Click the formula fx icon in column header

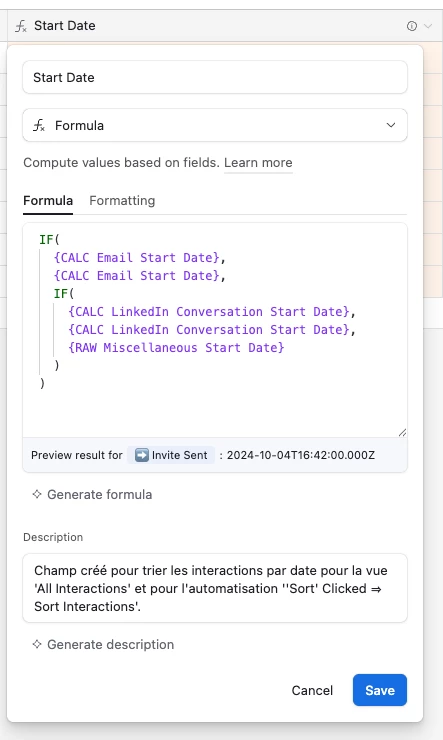tap(21, 26)
